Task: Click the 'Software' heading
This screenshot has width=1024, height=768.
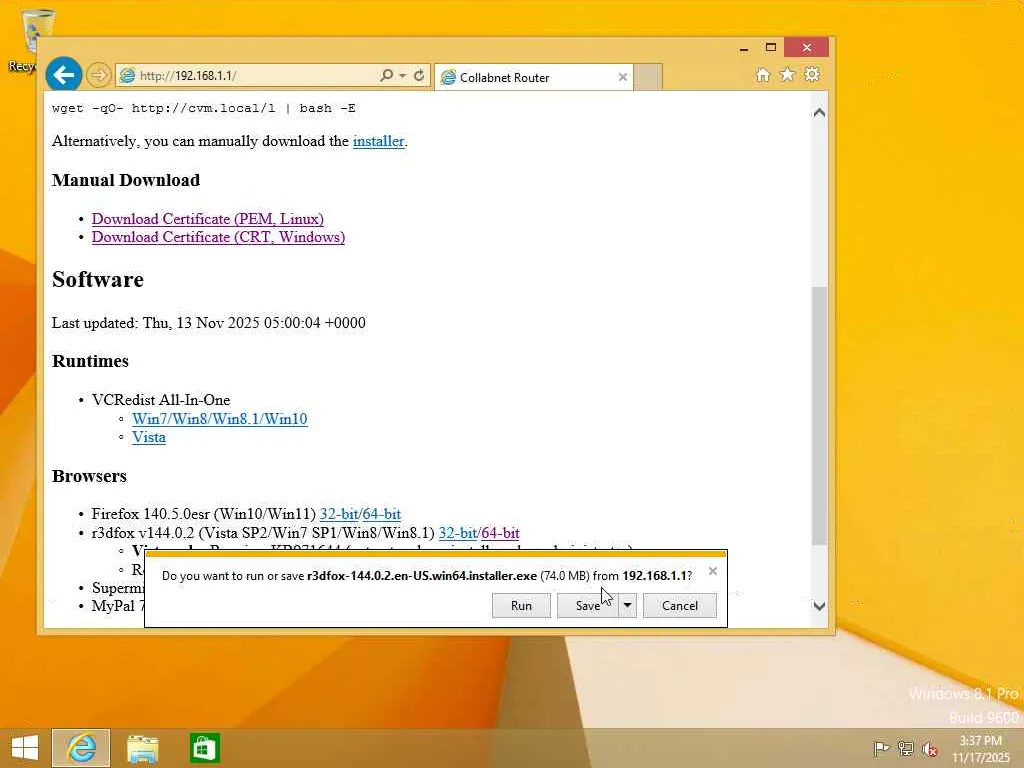Action: click(x=98, y=280)
